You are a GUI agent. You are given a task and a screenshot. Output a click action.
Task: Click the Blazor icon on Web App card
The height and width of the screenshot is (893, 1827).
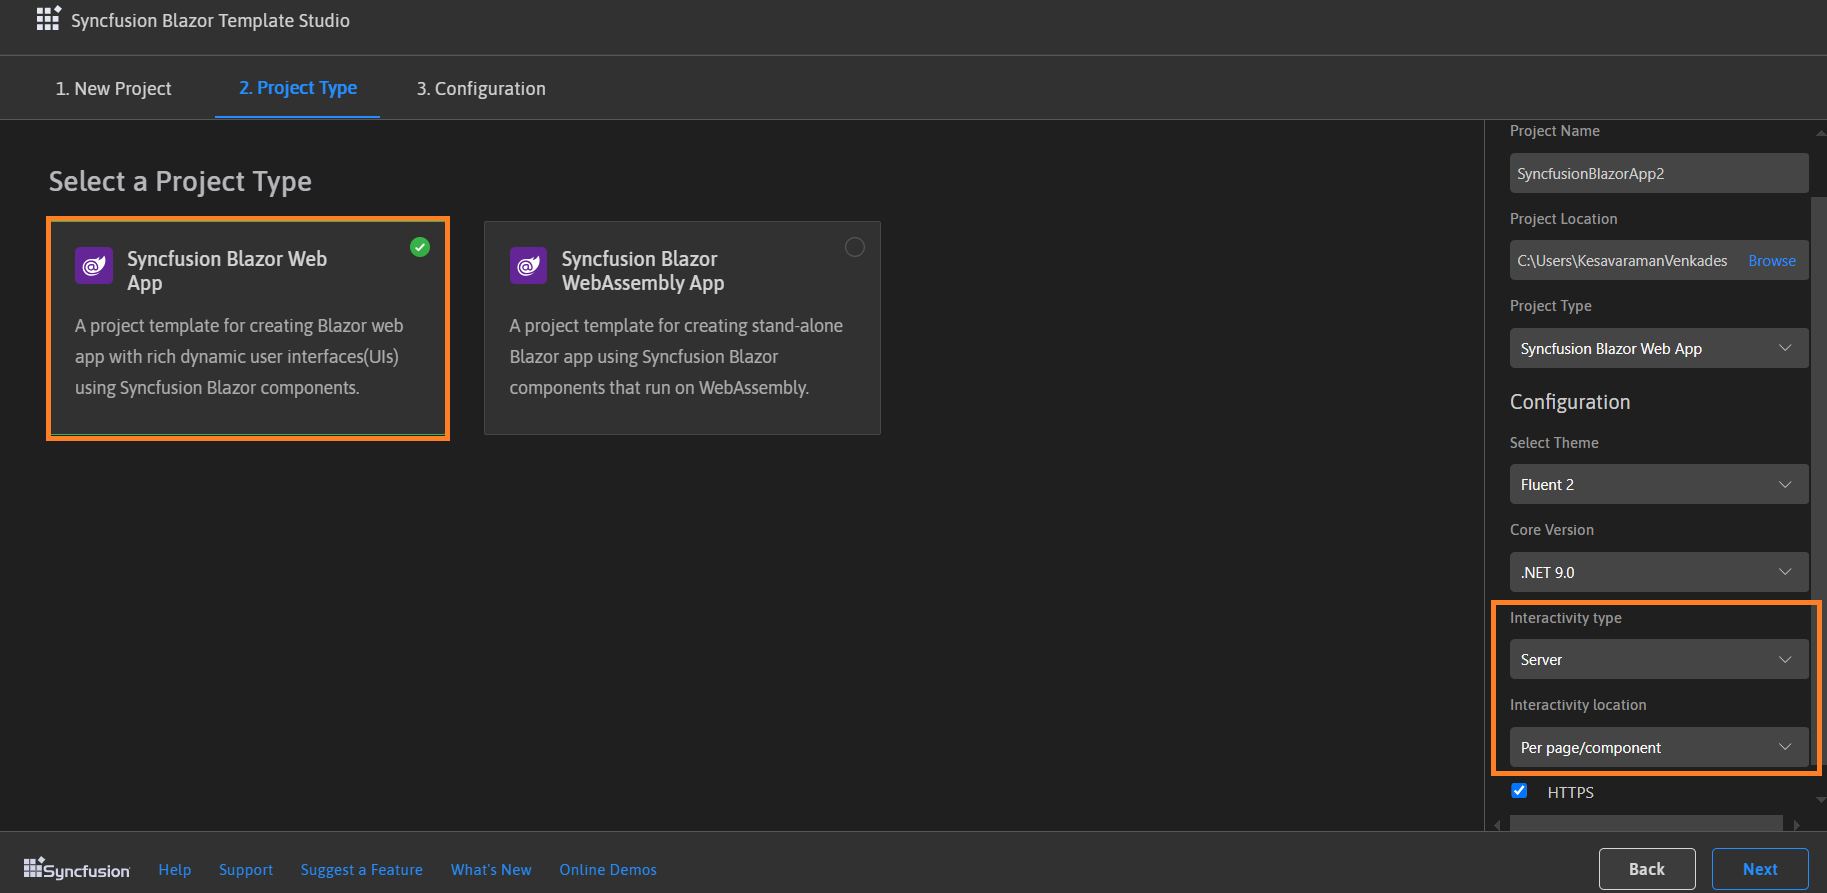(94, 266)
